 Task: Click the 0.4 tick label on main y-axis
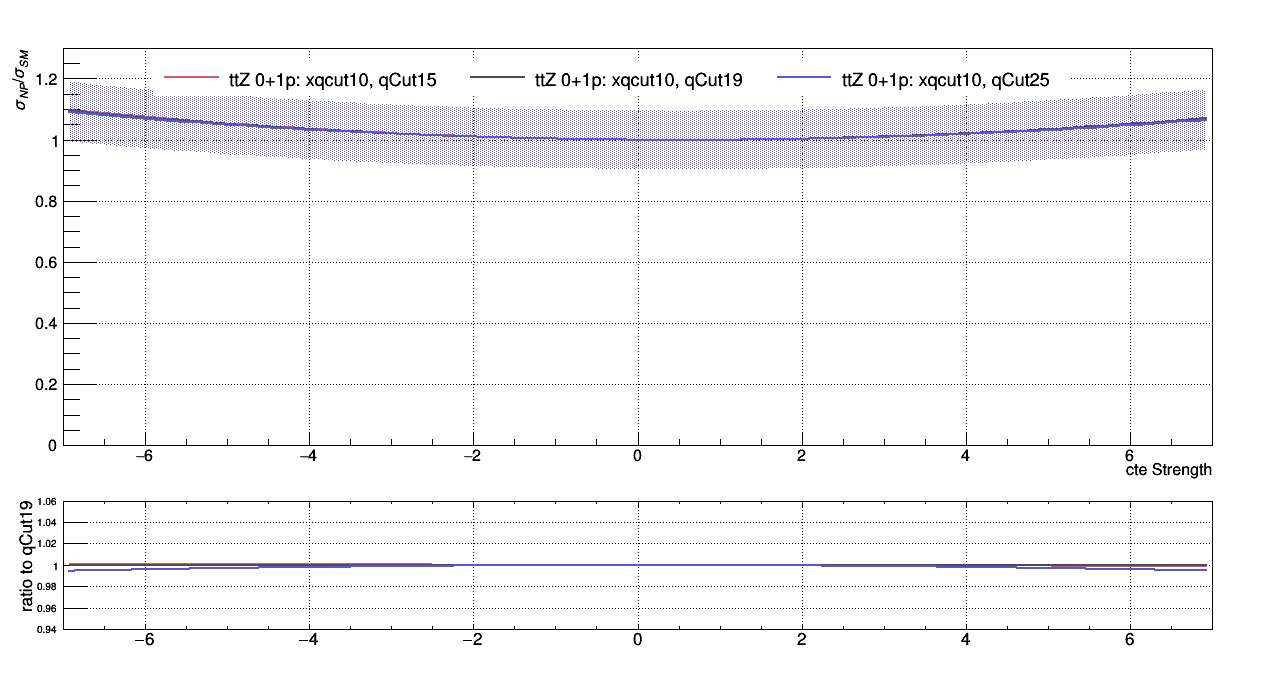[45, 324]
